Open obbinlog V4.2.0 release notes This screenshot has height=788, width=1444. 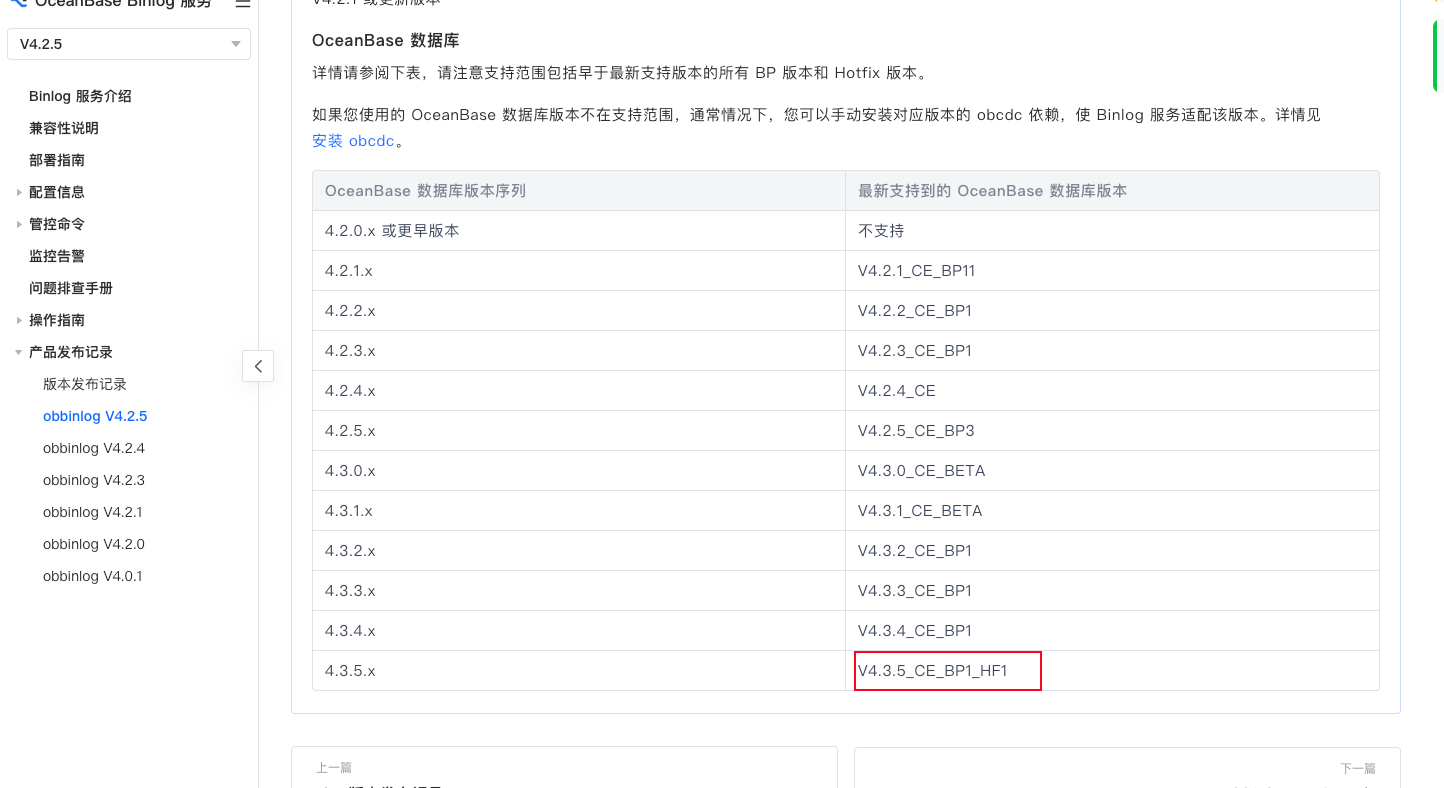(x=94, y=544)
